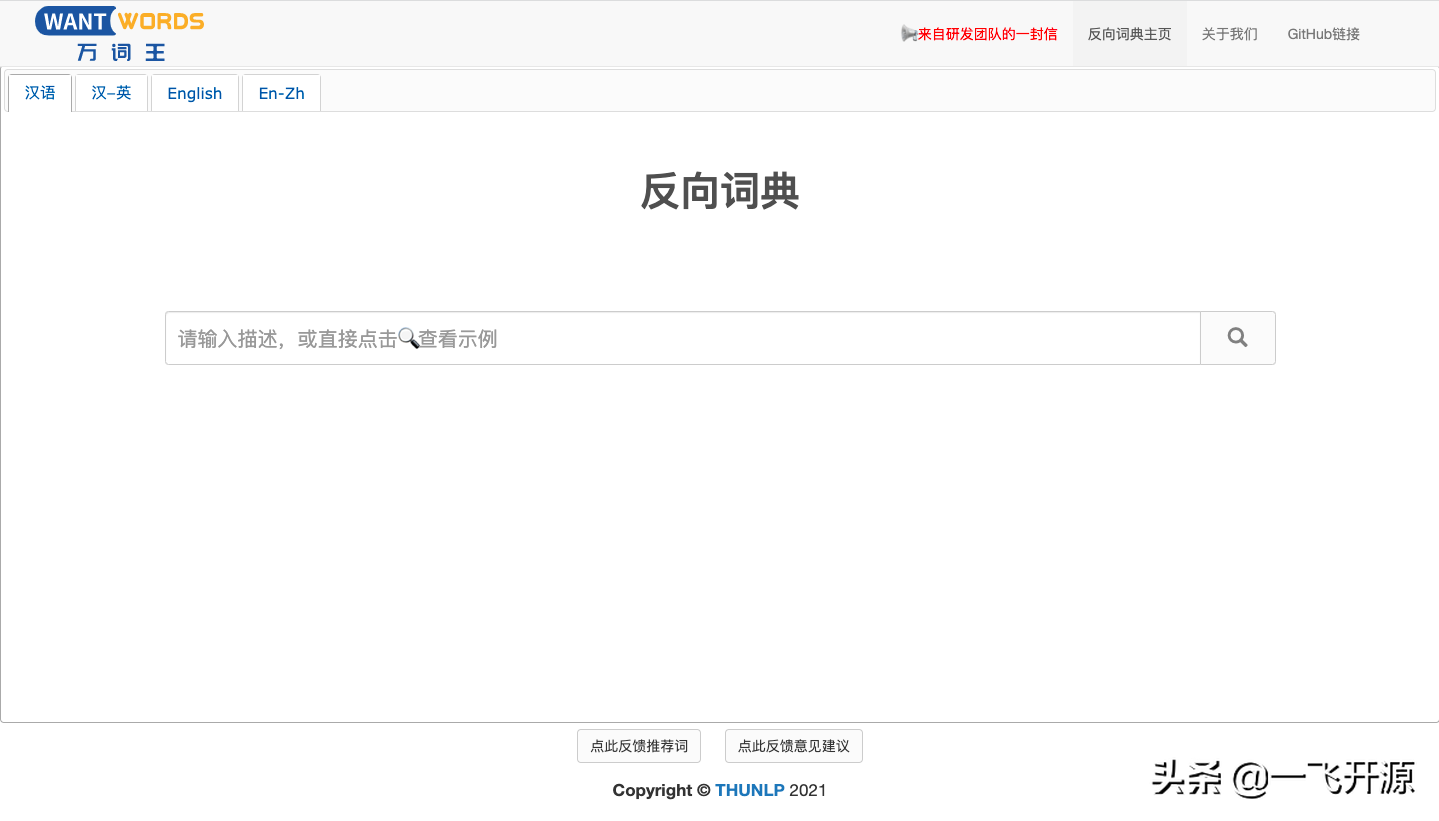Click the 点此反馈意见建议 button
Image resolution: width=1439 pixels, height=821 pixels.
click(x=793, y=745)
